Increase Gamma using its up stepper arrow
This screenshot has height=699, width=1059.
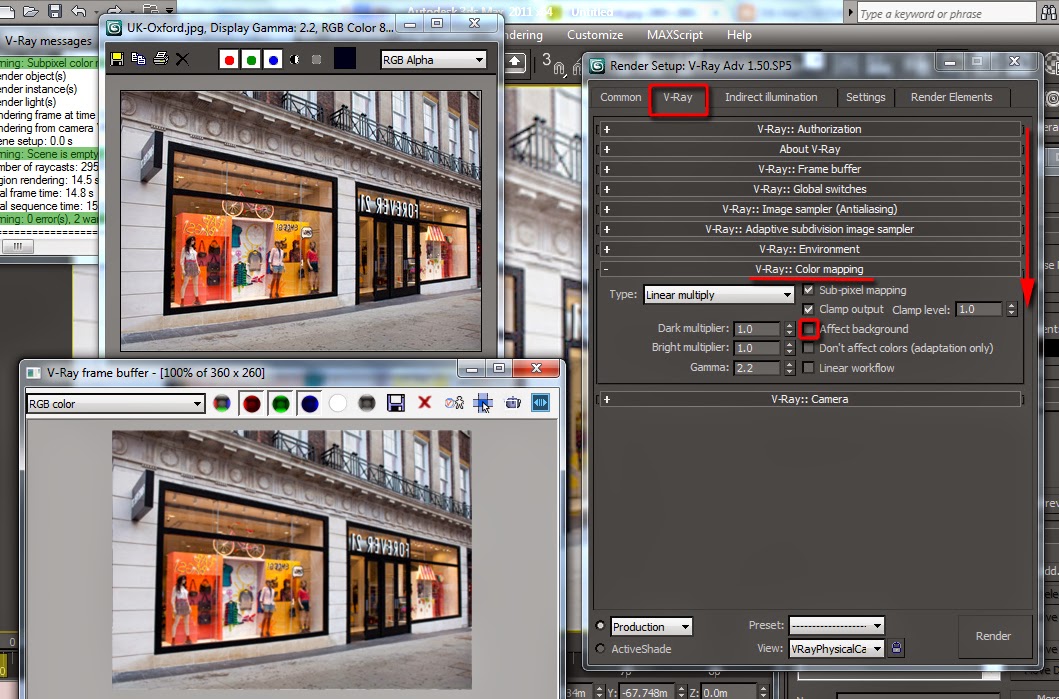[788, 364]
